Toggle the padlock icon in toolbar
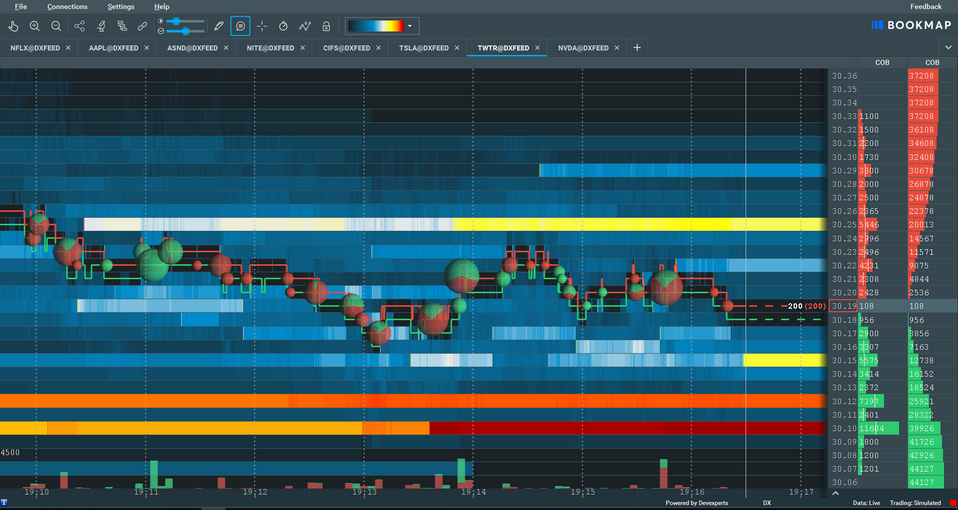 [326, 25]
